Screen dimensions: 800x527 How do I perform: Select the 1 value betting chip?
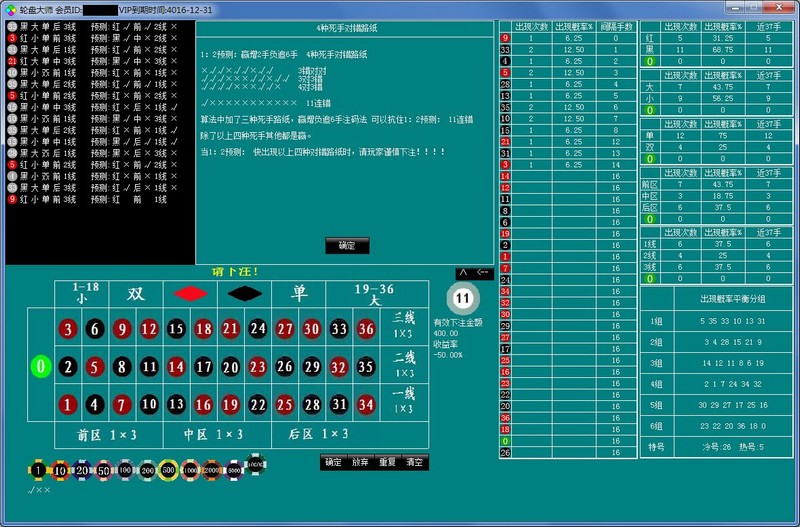pyautogui.click(x=38, y=469)
